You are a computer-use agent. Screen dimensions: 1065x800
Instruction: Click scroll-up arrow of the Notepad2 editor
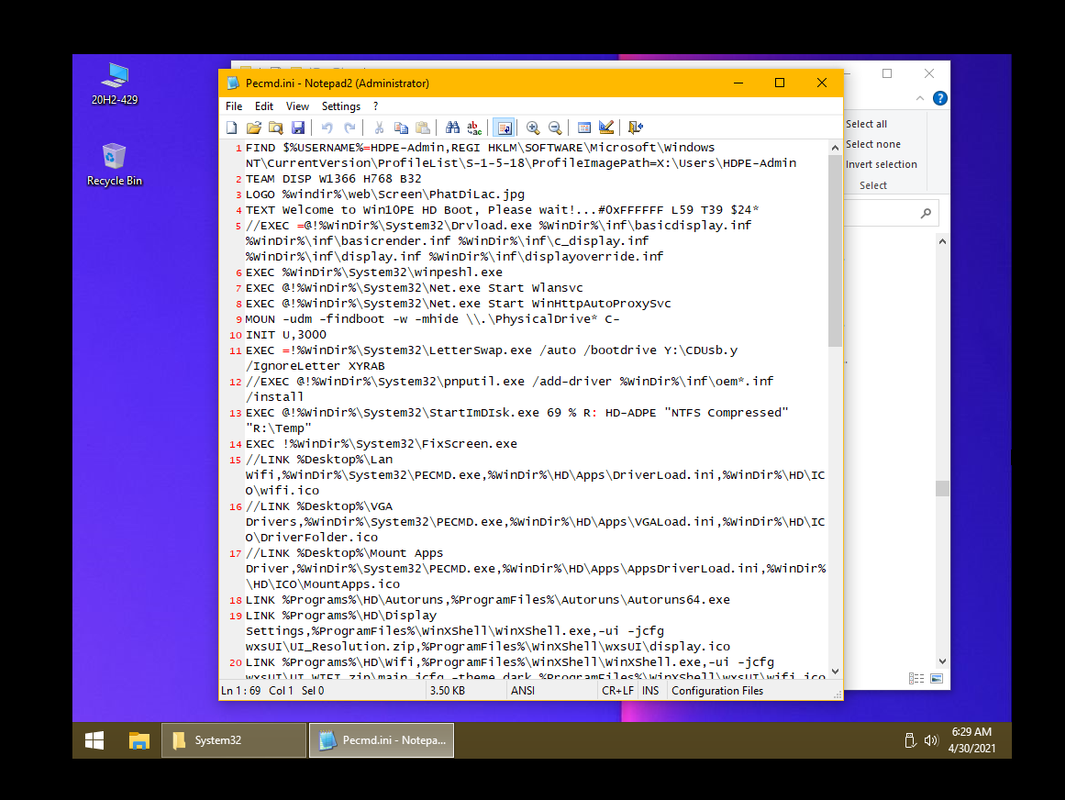coord(835,148)
